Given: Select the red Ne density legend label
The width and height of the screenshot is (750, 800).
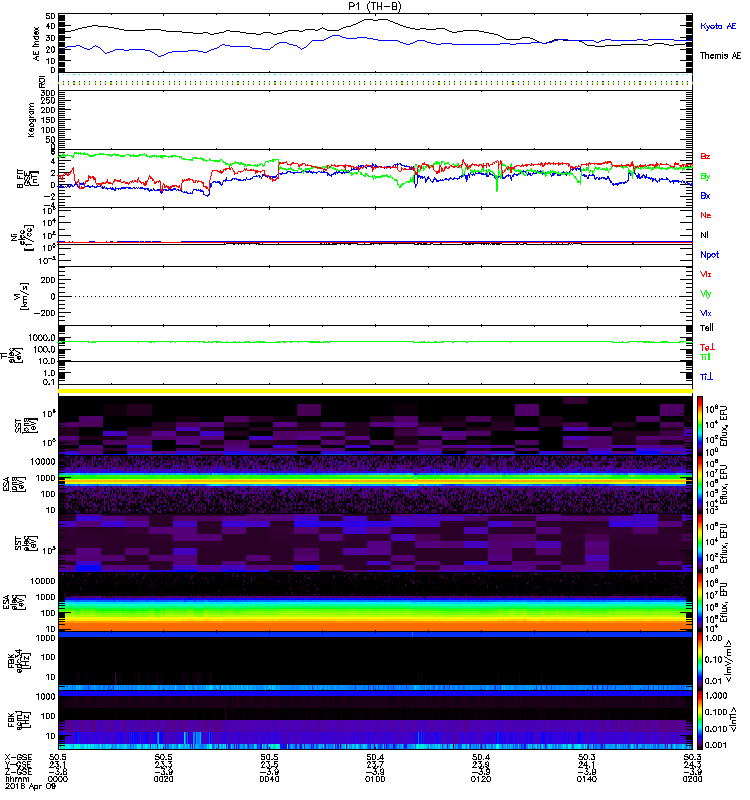Looking at the screenshot, I should tap(705, 215).
